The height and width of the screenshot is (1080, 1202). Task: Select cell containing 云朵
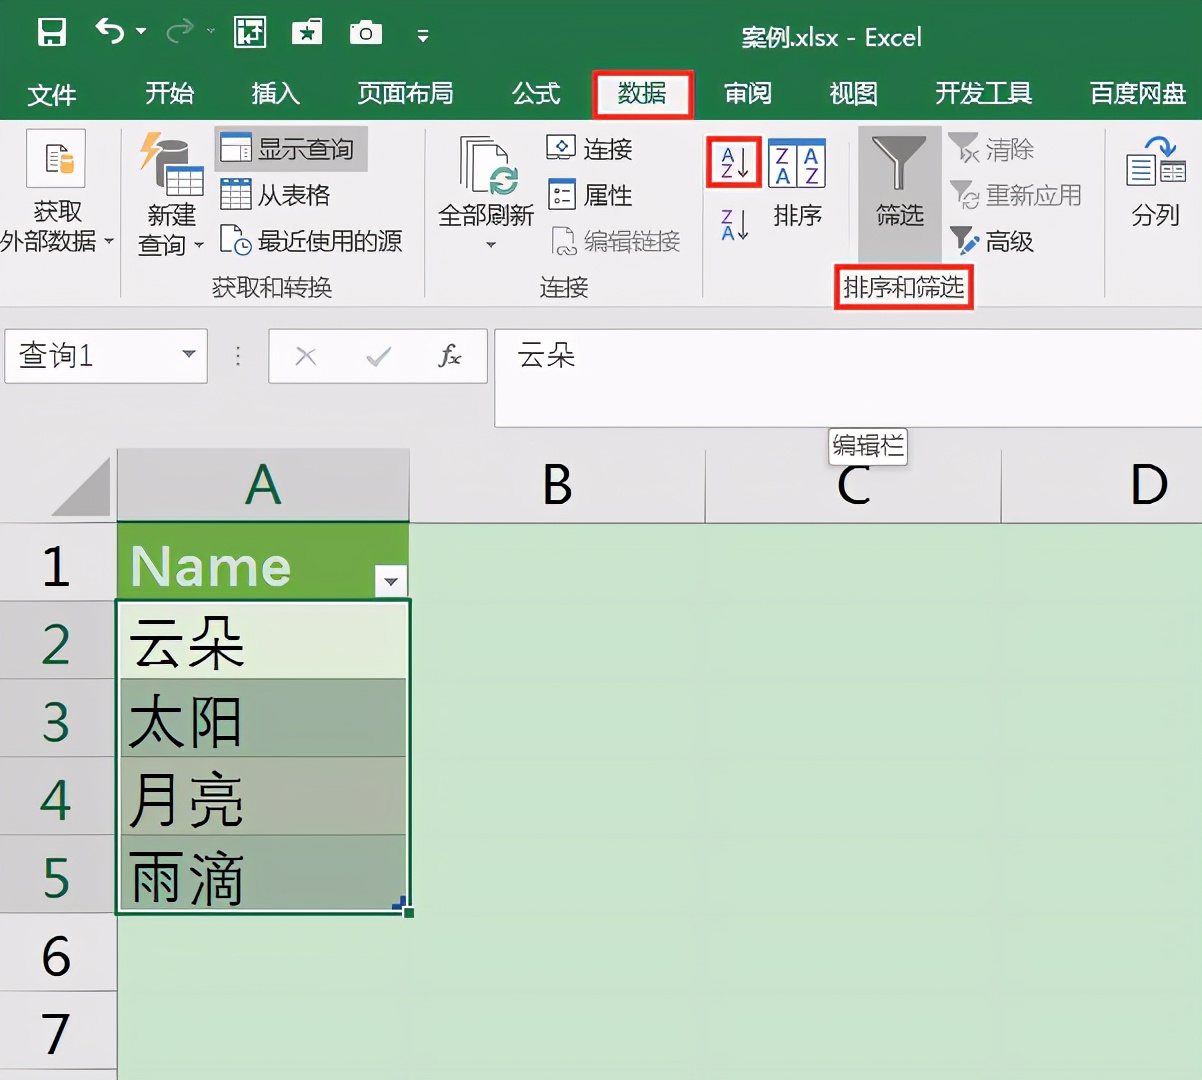click(x=263, y=640)
